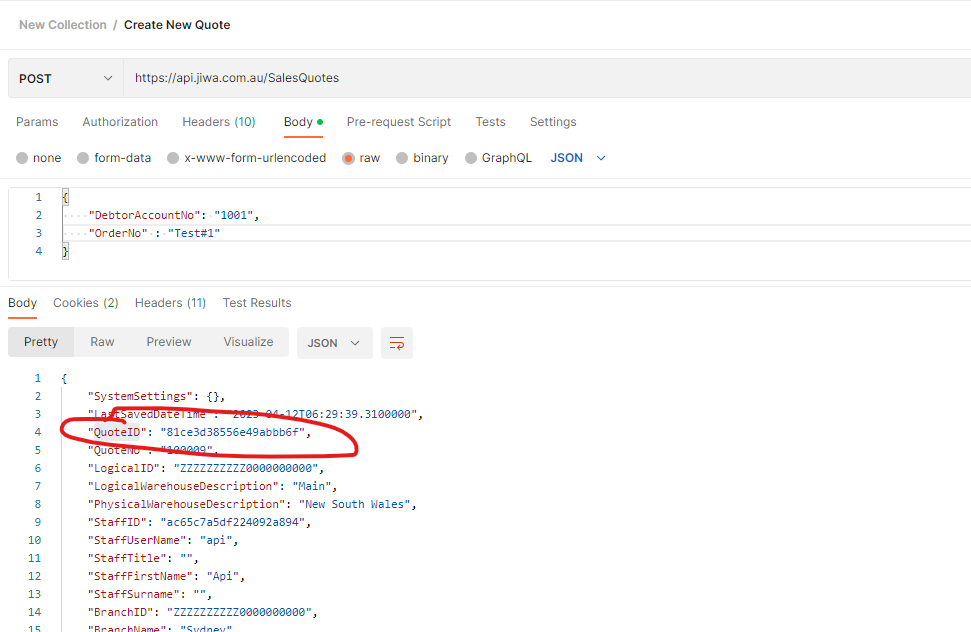Select the form-data radio option
Image resolution: width=971 pixels, height=632 pixels.
pyautogui.click(x=83, y=158)
